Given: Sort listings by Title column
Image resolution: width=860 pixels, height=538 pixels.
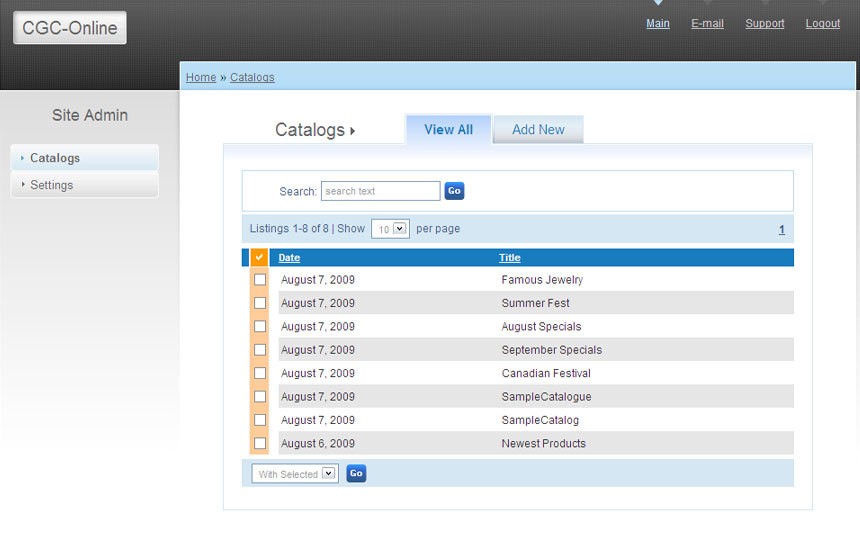Looking at the screenshot, I should point(510,258).
